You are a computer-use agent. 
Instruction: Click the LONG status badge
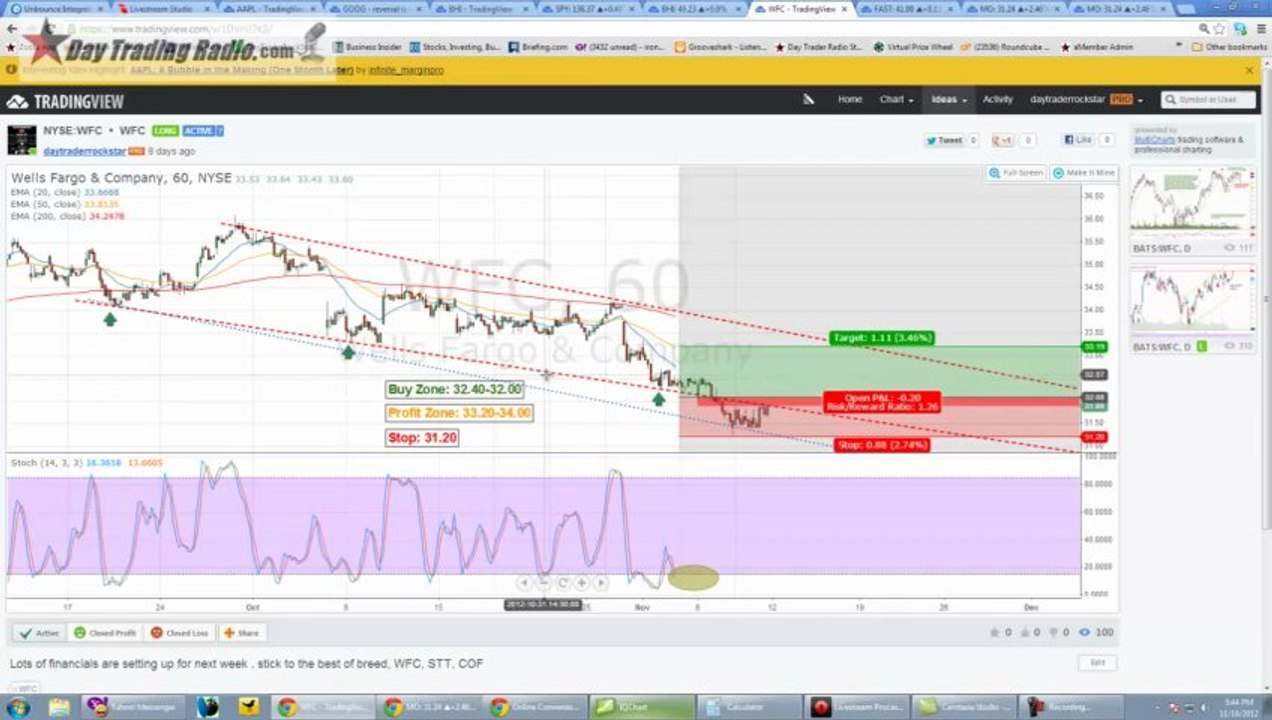(x=165, y=131)
